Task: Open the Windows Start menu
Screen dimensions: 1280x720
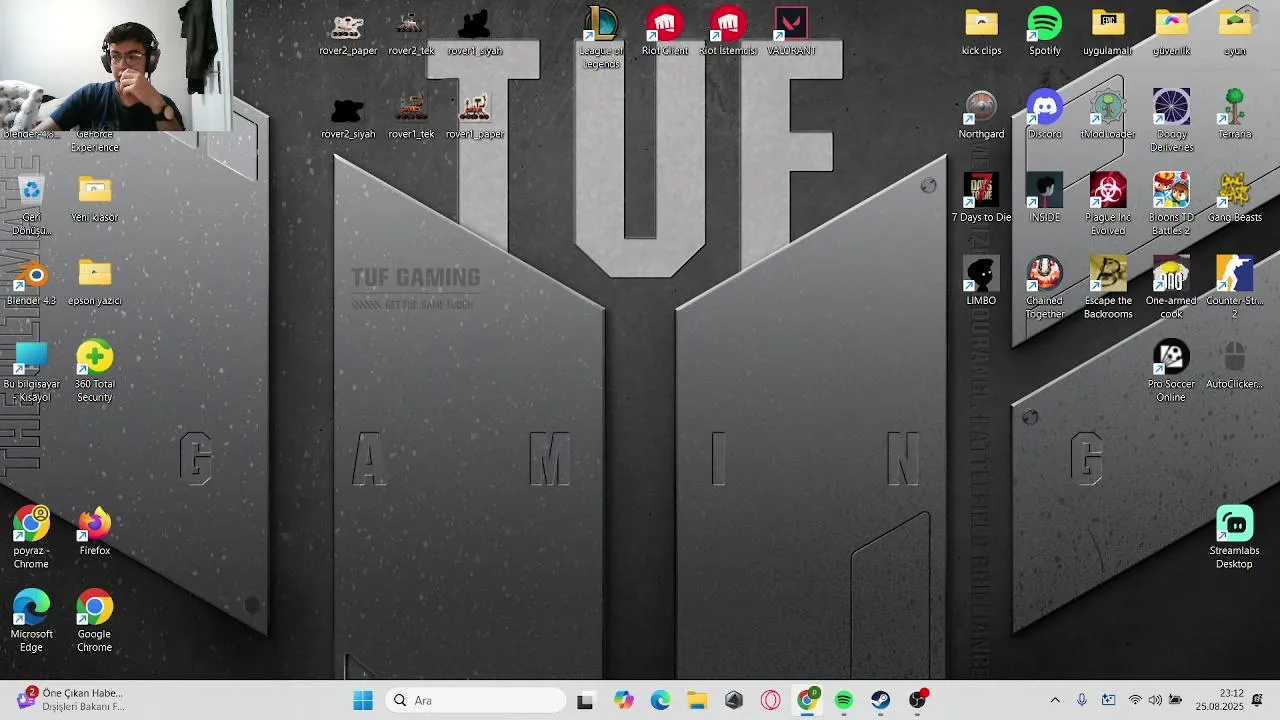Action: (x=362, y=700)
